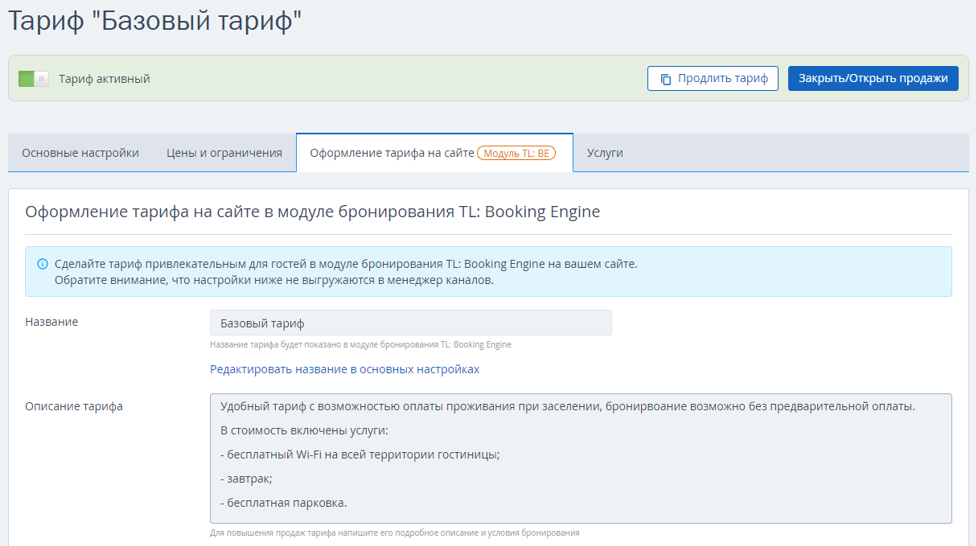Click the '- бесплатный Wi-Fi' description line
The image size is (976, 546).
click(x=360, y=455)
